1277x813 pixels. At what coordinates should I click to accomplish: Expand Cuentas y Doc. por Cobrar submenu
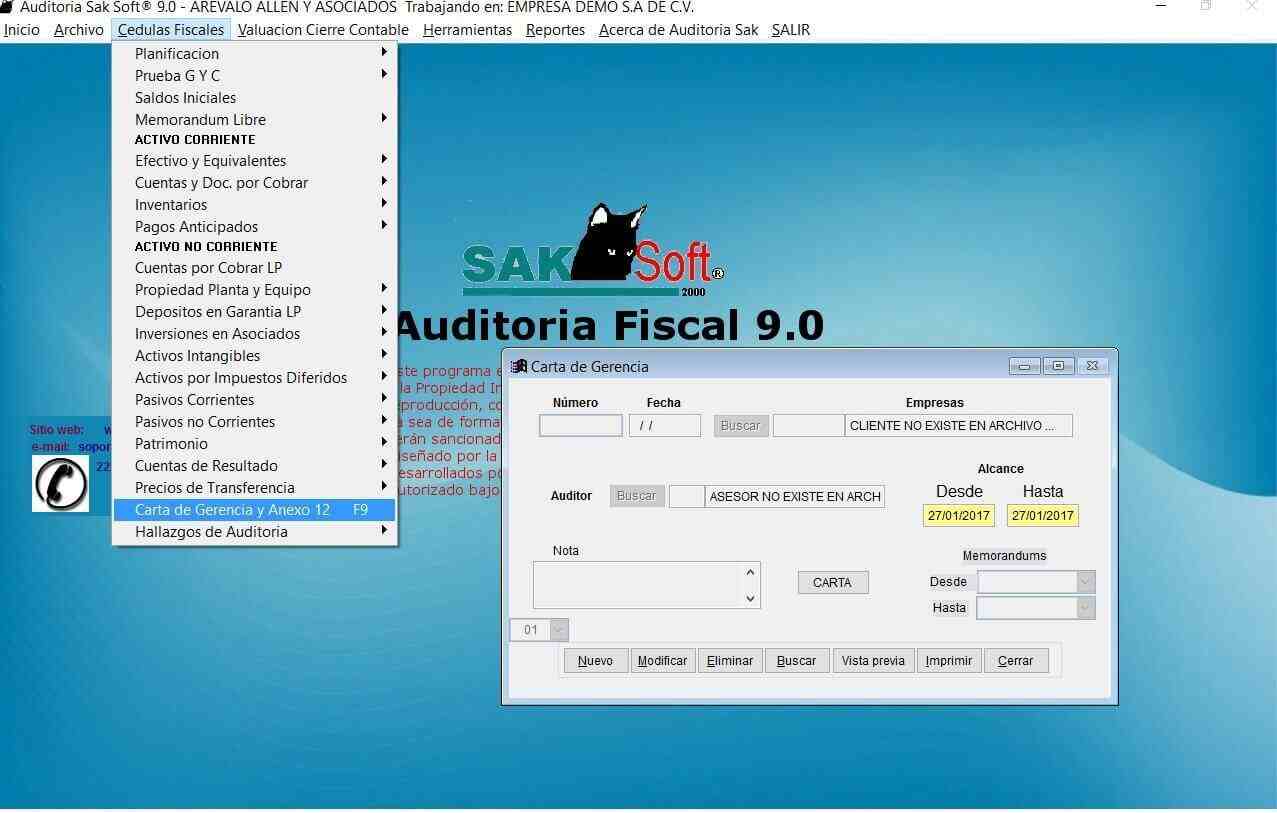click(255, 183)
